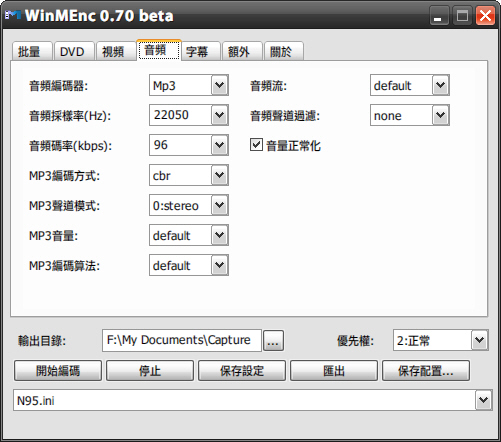Browse output folder with the ... button

(x=273, y=341)
